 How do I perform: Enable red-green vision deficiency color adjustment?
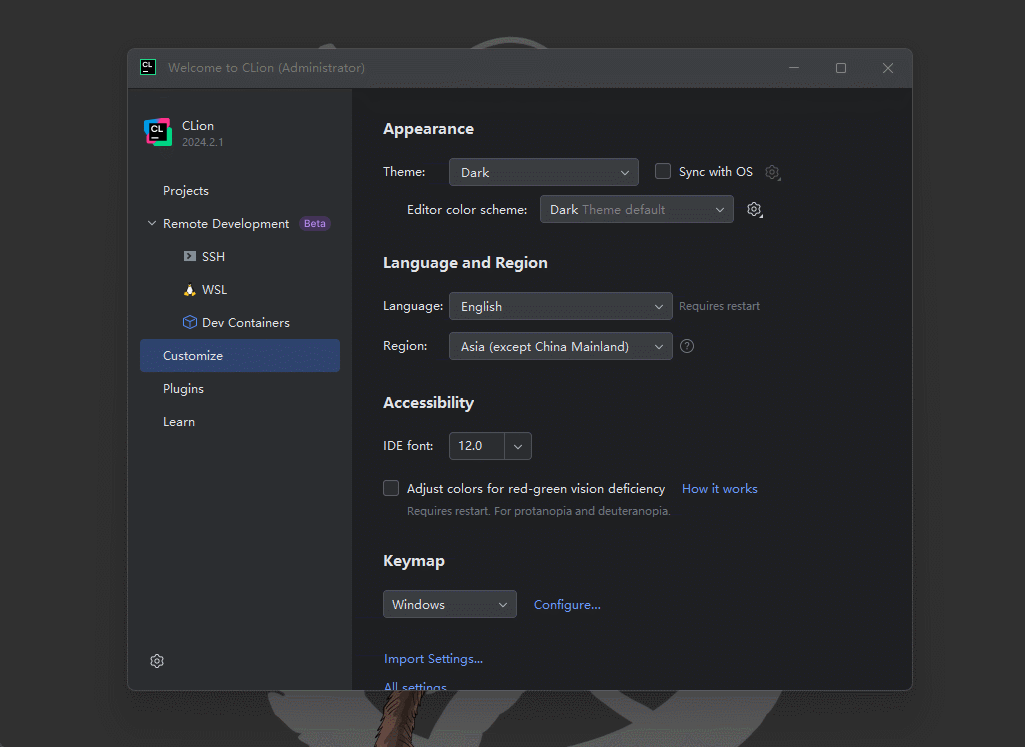pyautogui.click(x=391, y=489)
